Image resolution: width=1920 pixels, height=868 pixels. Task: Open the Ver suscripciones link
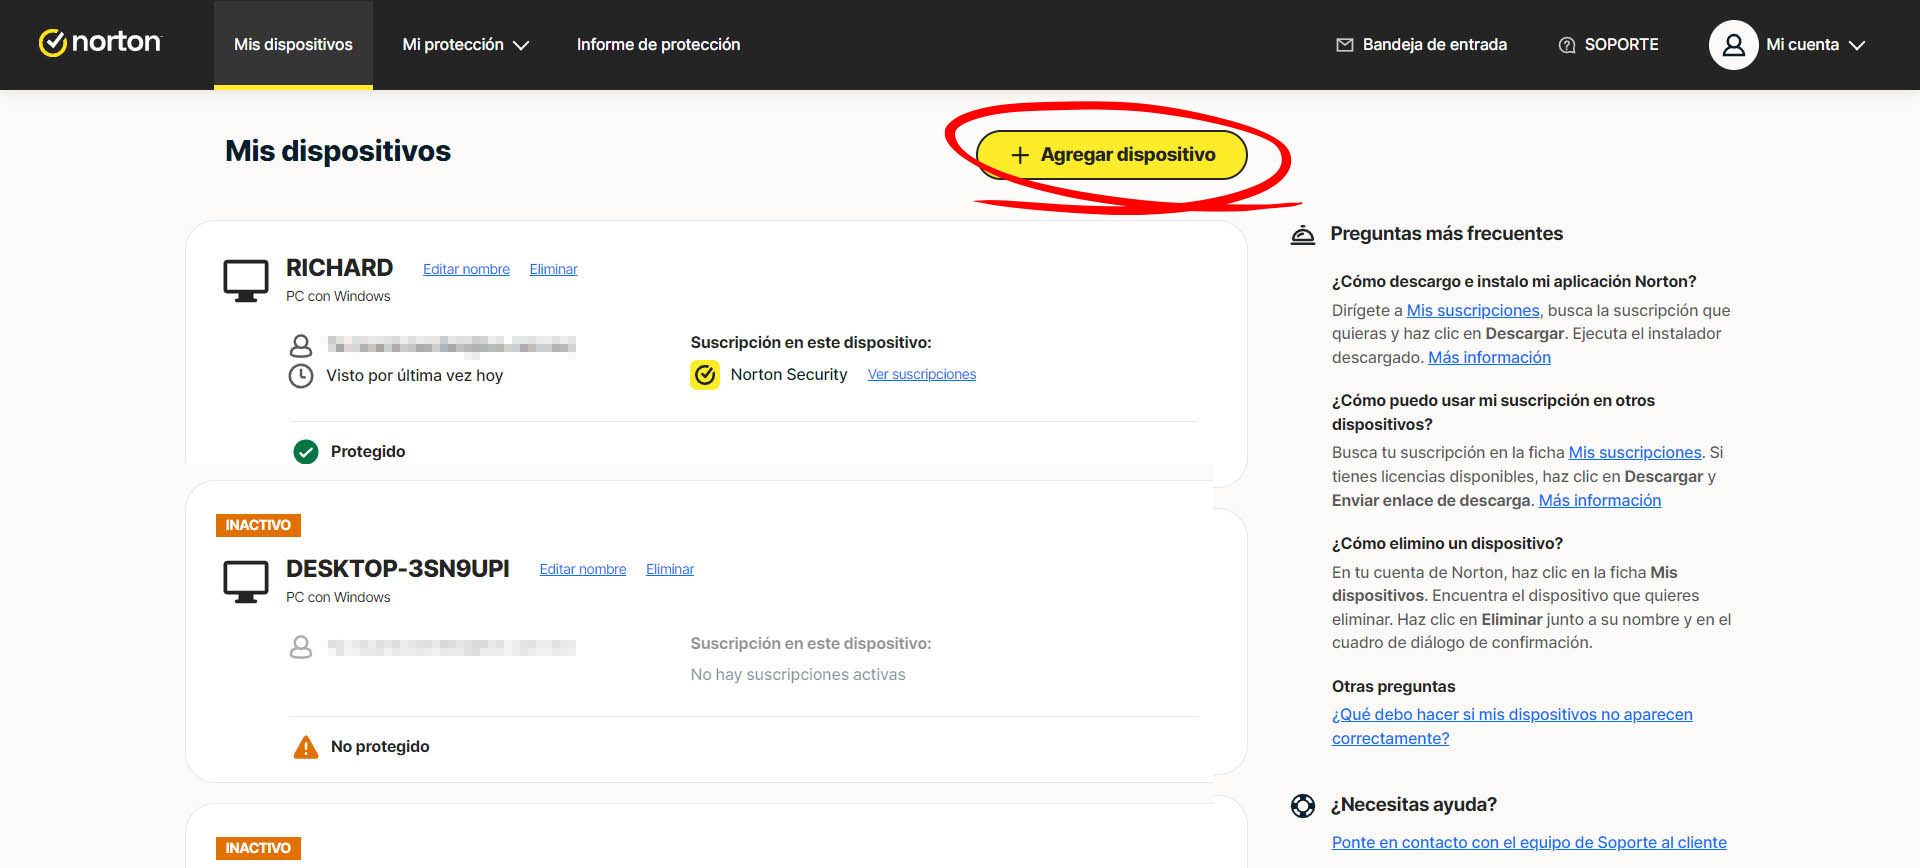point(921,374)
